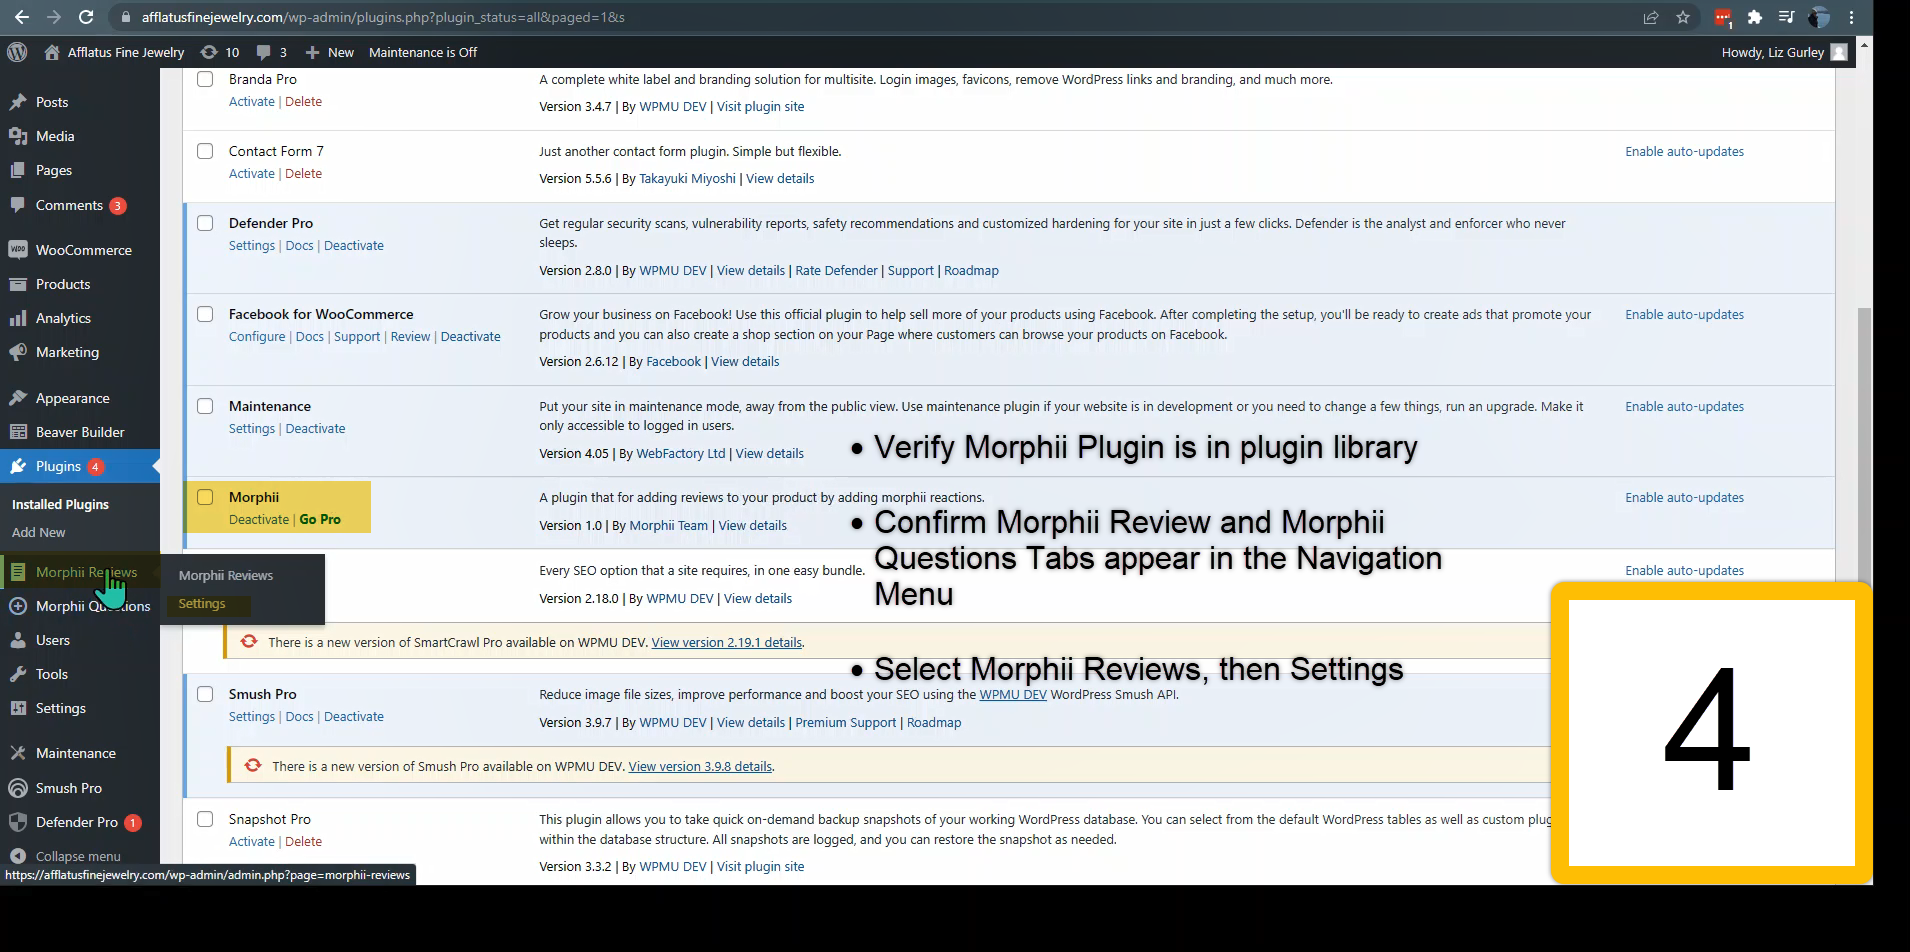Viewport: 1910px width, 952px height.
Task: Select Branda Pro plugin checkbox
Action: (205, 79)
